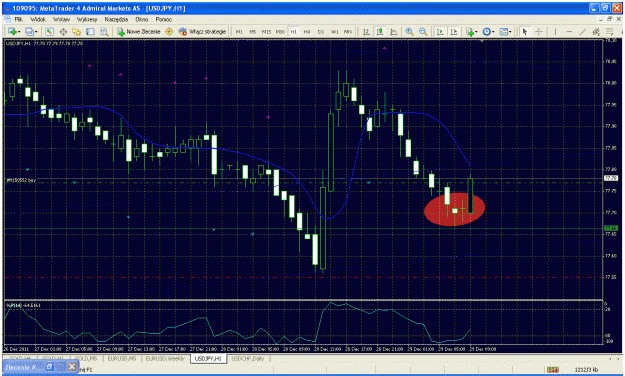Select the Fibonacci retracement tool
This screenshot has width=625, height=376.
(x=610, y=31)
